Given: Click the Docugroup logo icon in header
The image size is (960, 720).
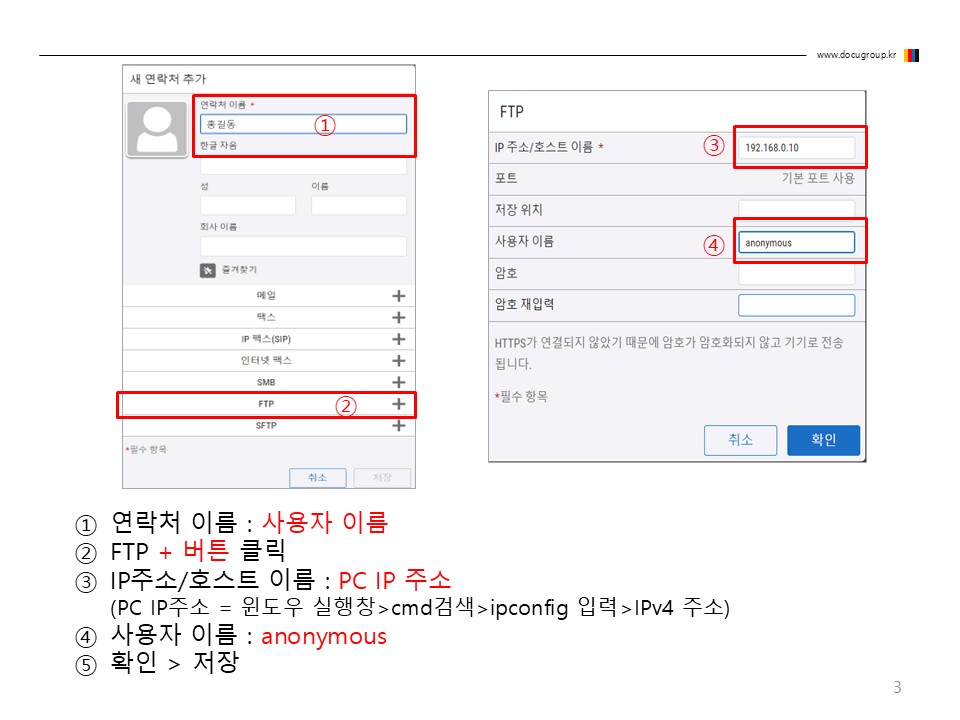Looking at the screenshot, I should tap(912, 55).
